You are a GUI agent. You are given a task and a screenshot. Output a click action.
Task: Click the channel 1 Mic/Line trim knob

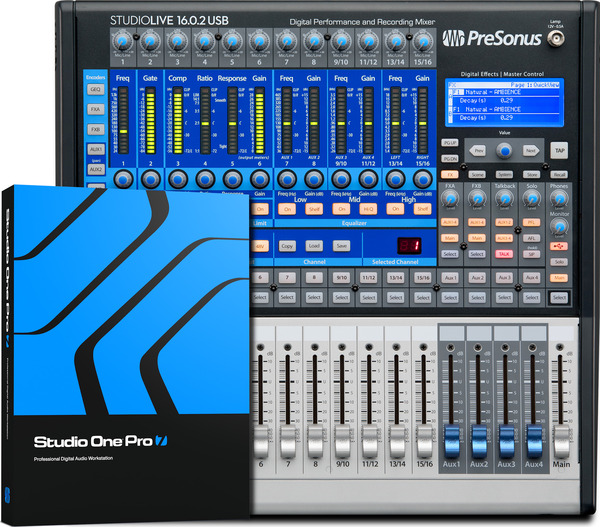(123, 41)
